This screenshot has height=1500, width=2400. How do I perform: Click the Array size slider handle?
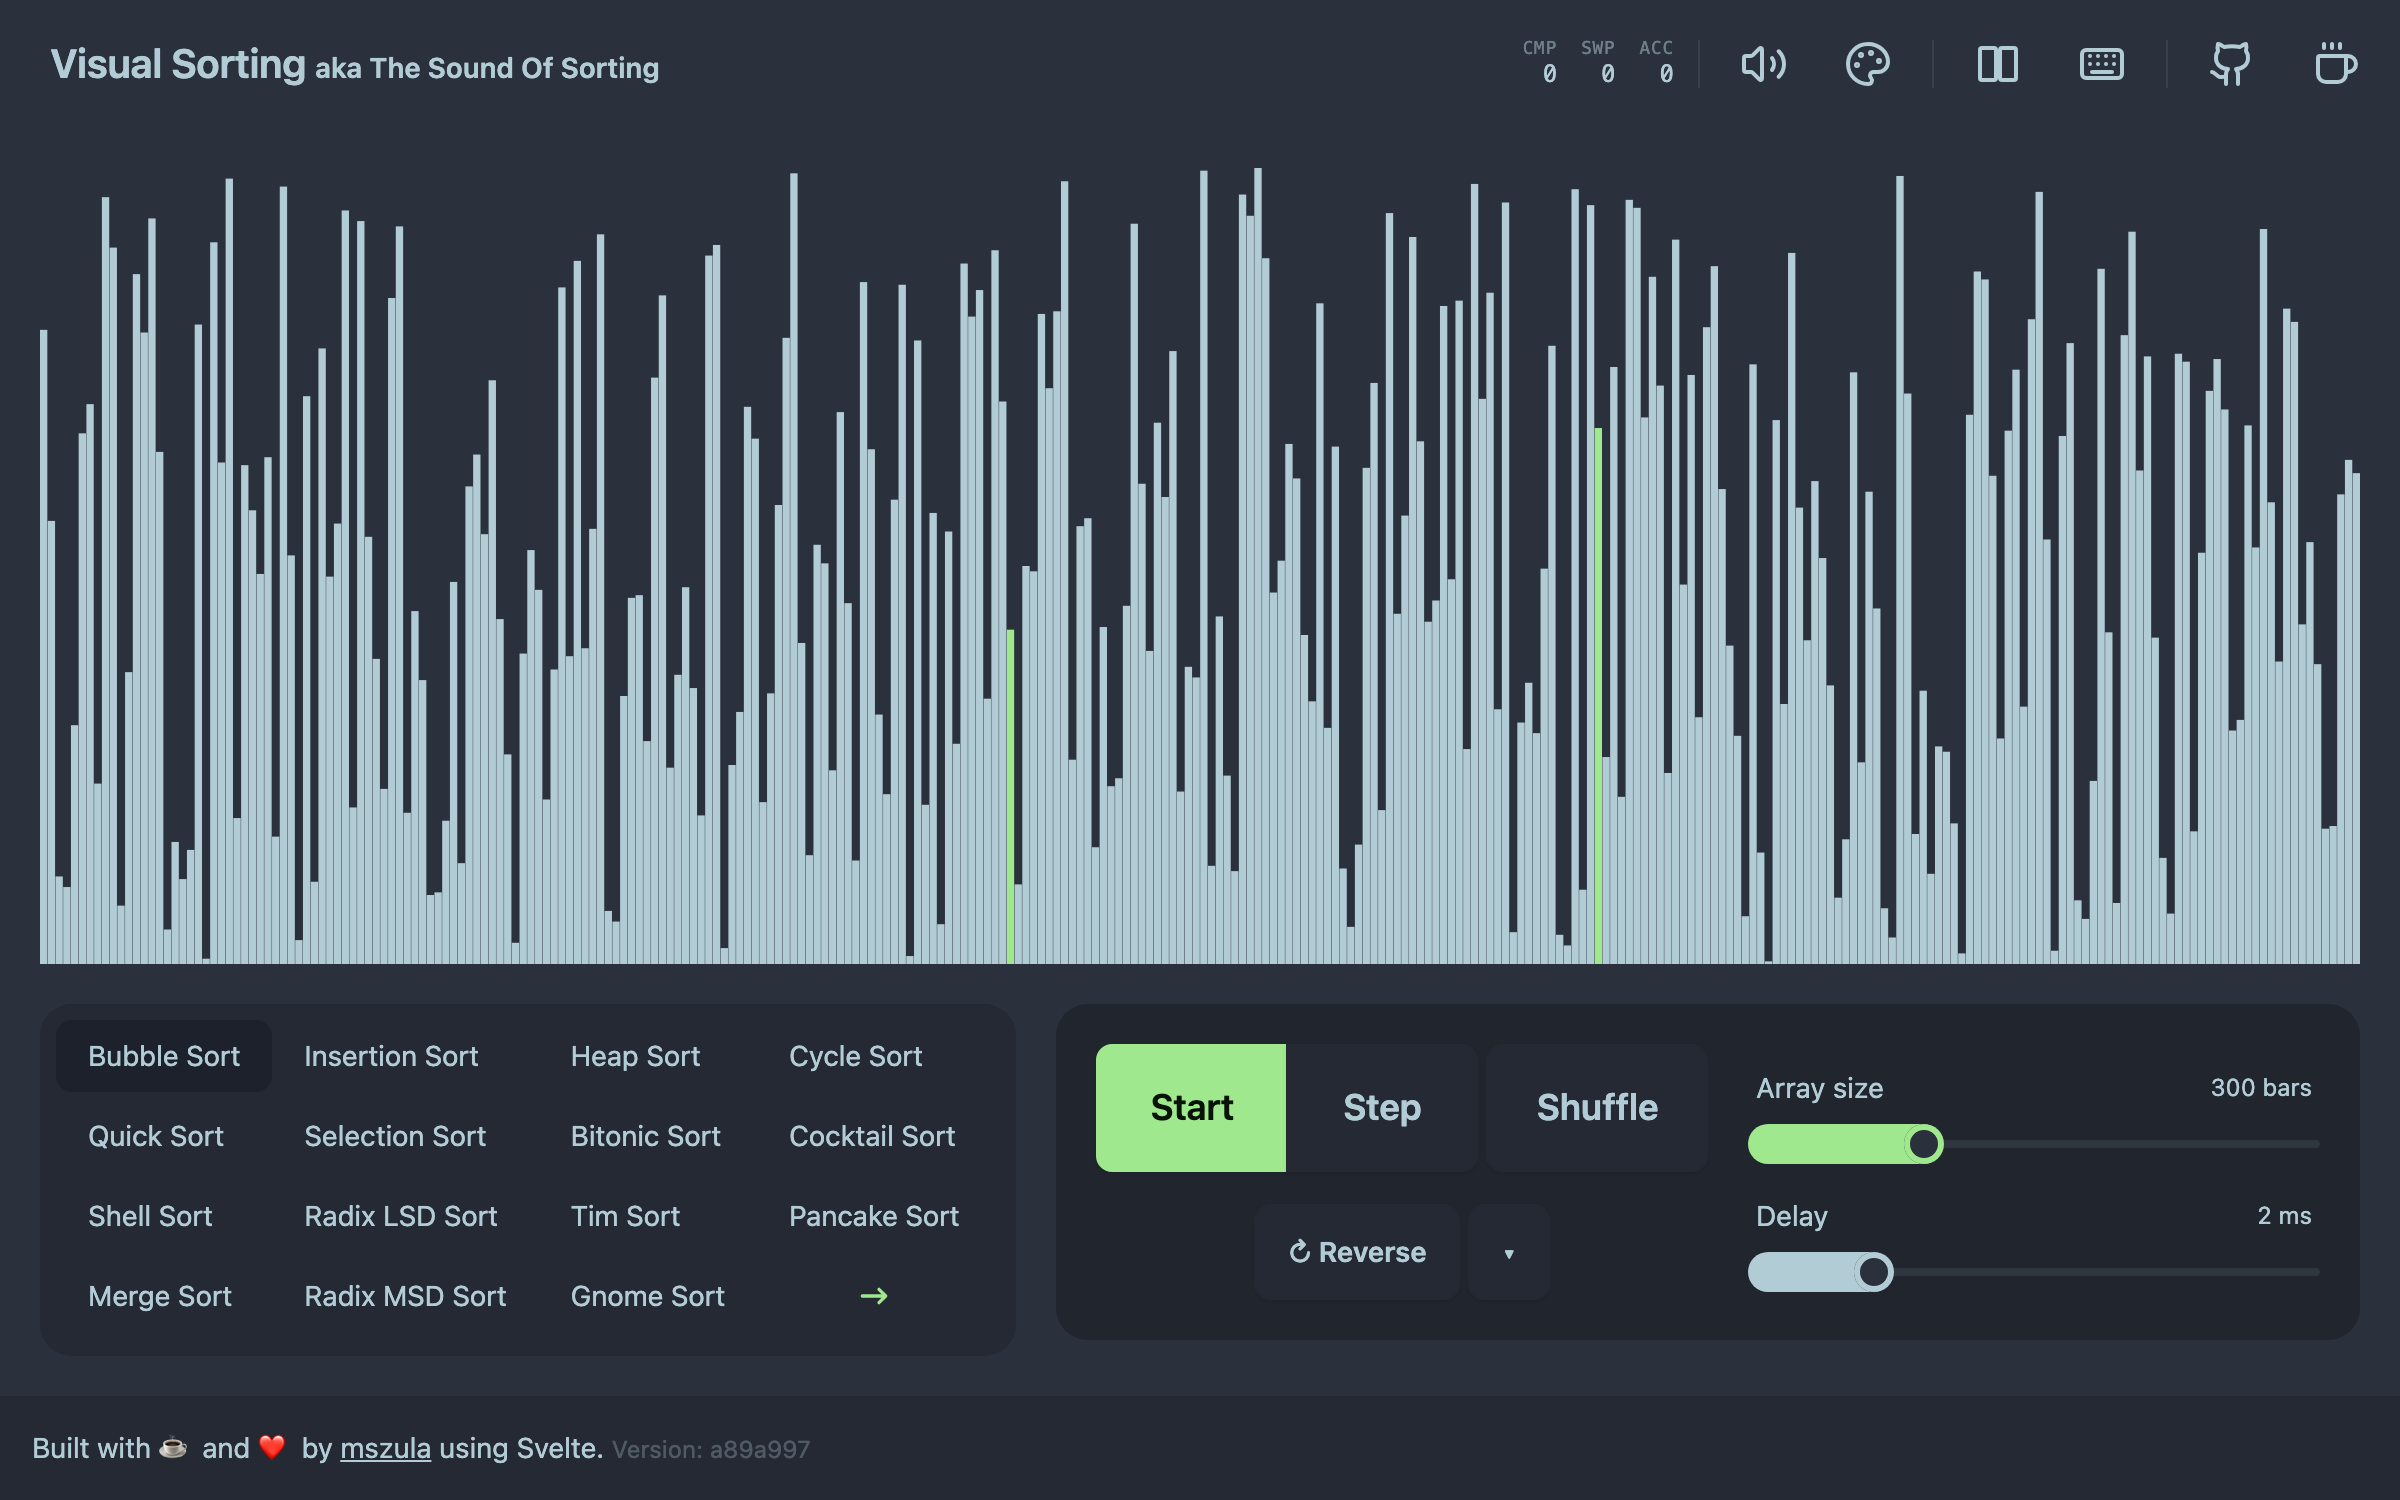(x=1923, y=1144)
